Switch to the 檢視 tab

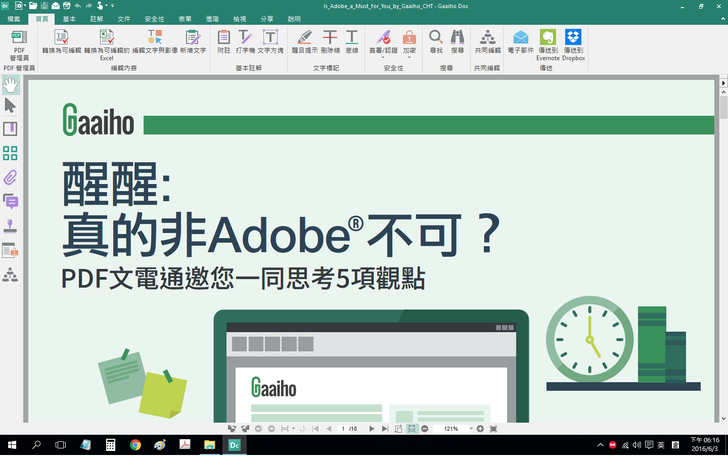click(x=240, y=19)
